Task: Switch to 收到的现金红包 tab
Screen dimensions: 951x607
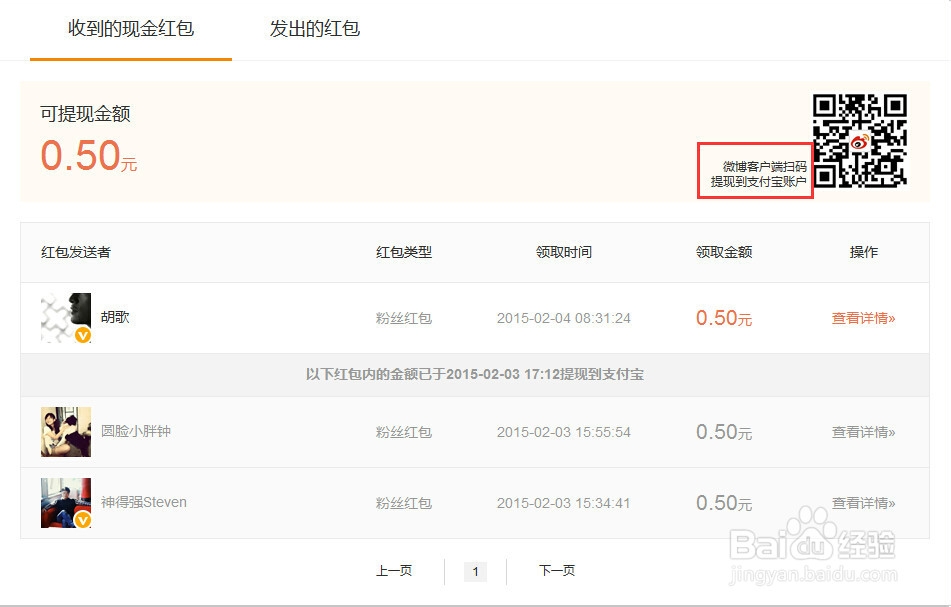Action: click(x=130, y=29)
